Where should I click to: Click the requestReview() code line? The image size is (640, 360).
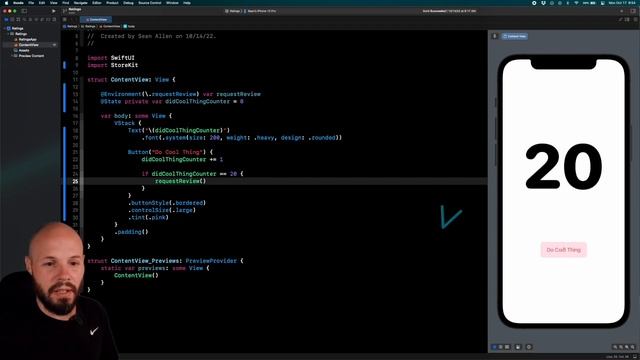tap(180, 181)
